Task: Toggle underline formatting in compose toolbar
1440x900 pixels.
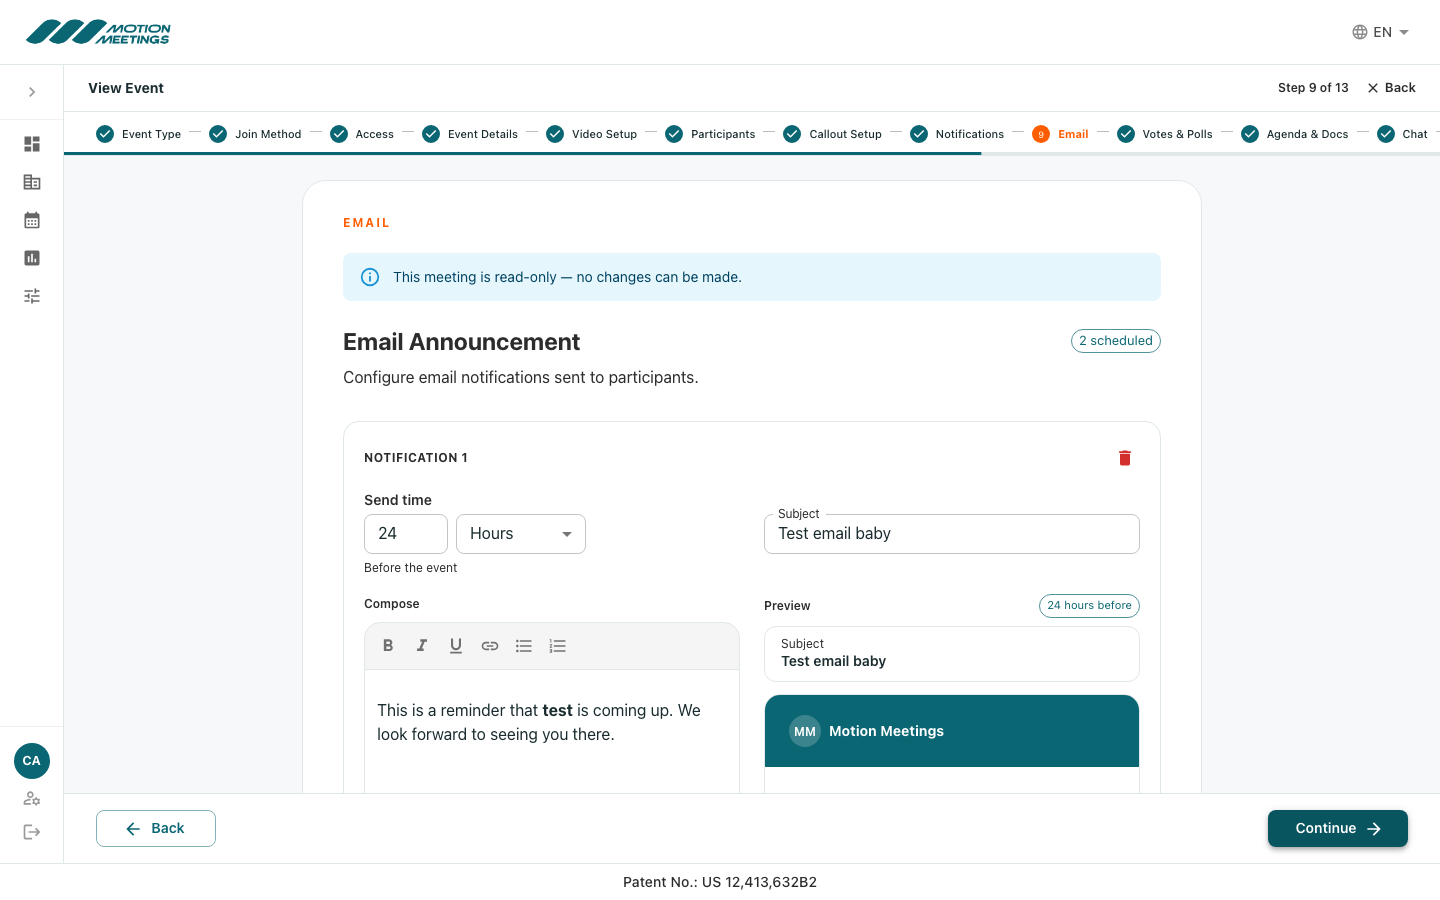Action: (x=456, y=646)
